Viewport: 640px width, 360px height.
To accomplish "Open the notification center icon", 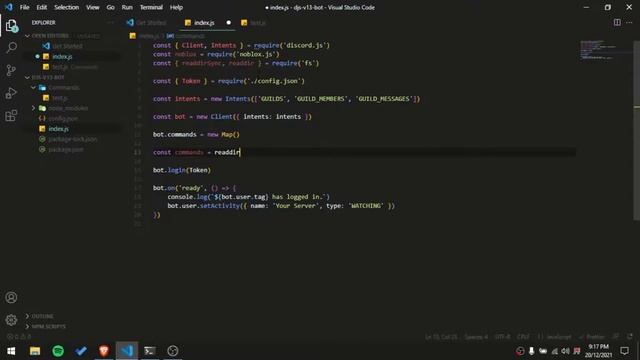I will point(624,351).
